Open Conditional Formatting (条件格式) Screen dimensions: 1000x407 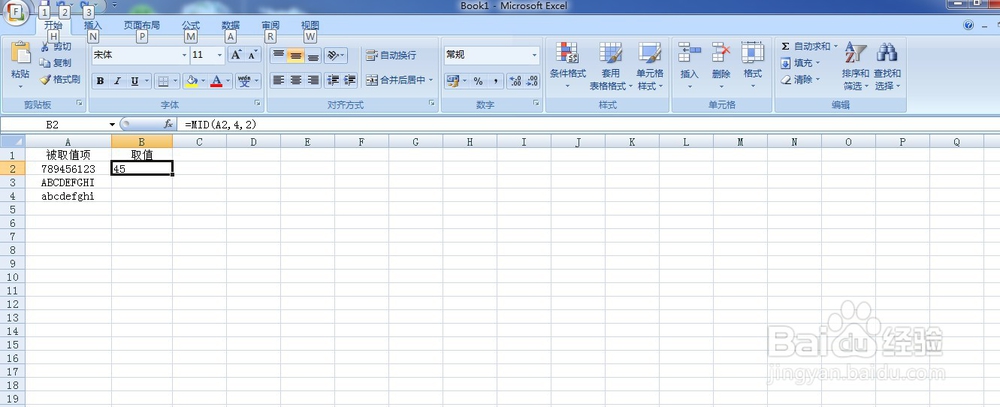tap(568, 66)
